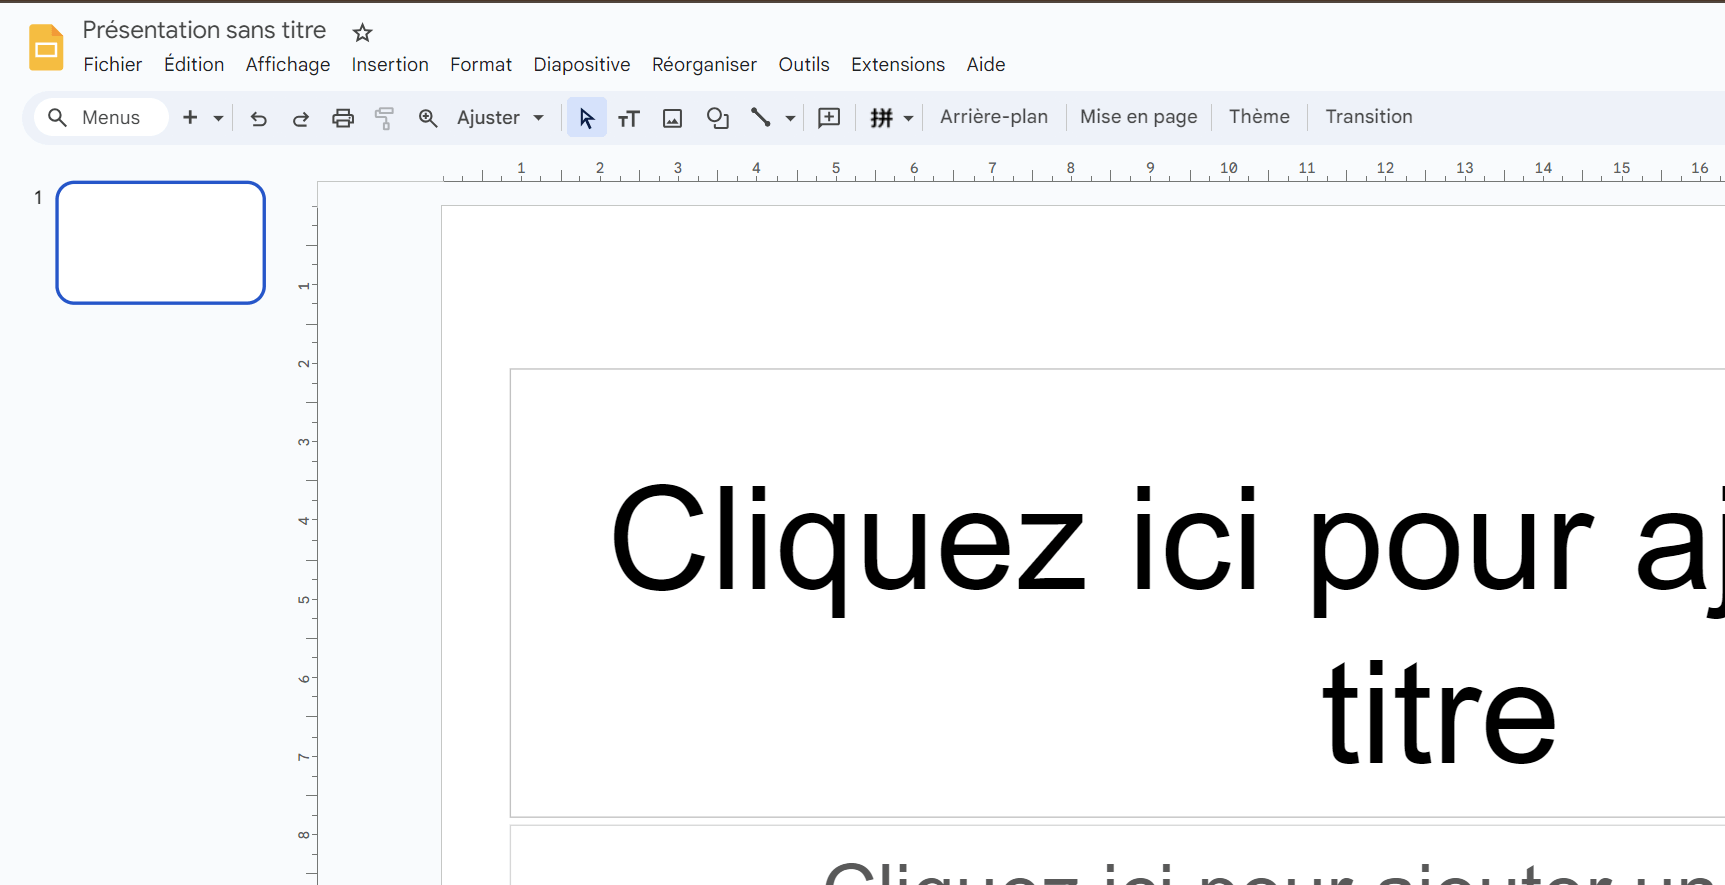
Task: Undo the last action
Action: tap(259, 118)
